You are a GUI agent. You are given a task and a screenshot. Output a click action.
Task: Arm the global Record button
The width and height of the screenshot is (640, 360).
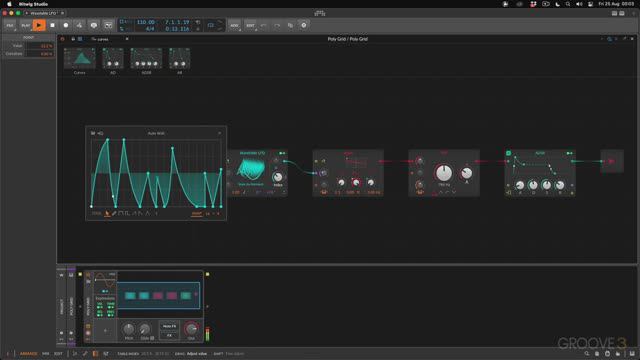pyautogui.click(x=66, y=25)
